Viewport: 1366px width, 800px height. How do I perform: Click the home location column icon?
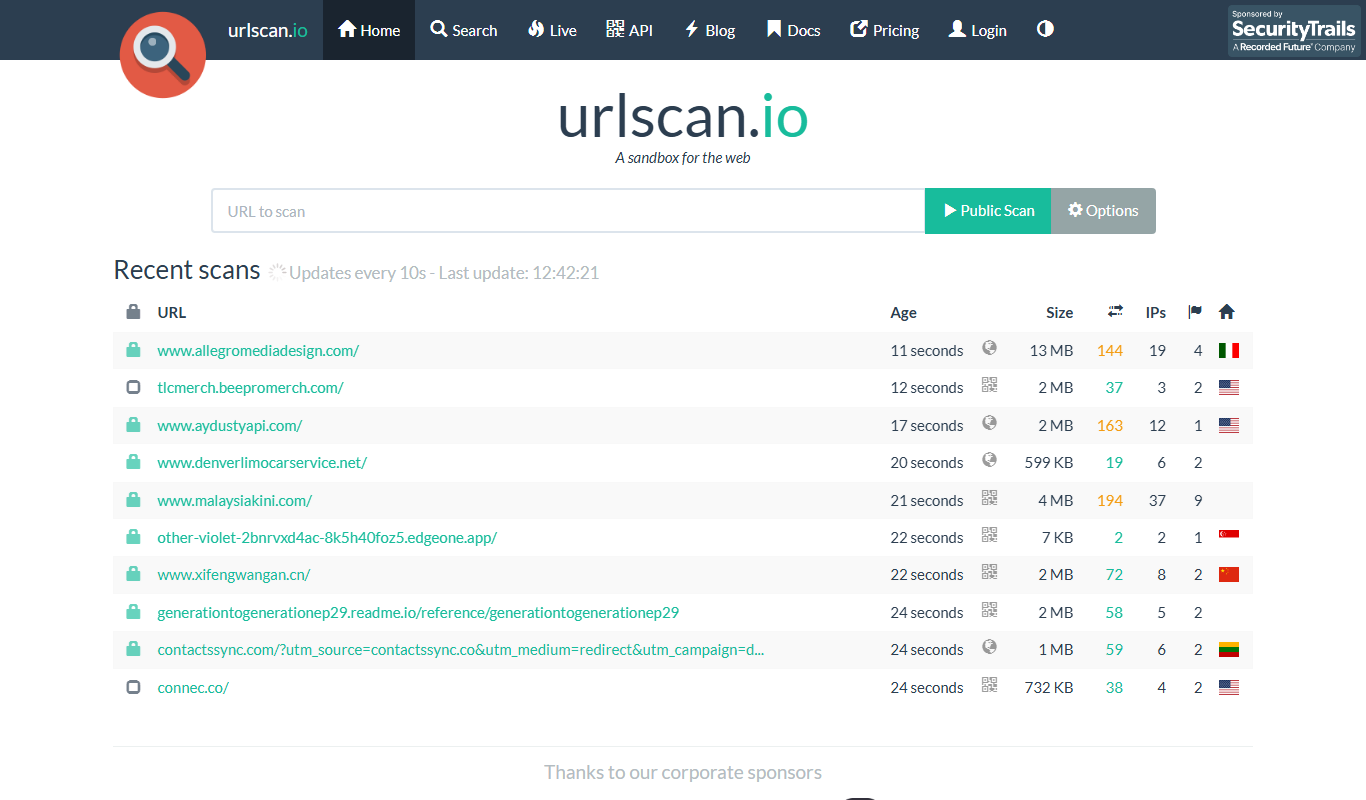pos(1227,312)
